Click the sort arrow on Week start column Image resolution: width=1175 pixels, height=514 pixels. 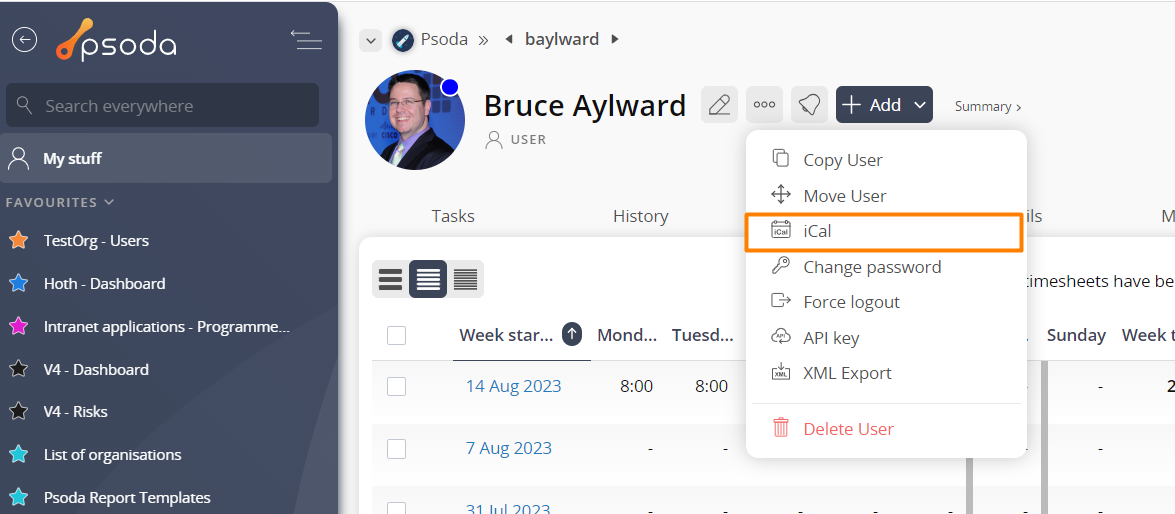572,335
